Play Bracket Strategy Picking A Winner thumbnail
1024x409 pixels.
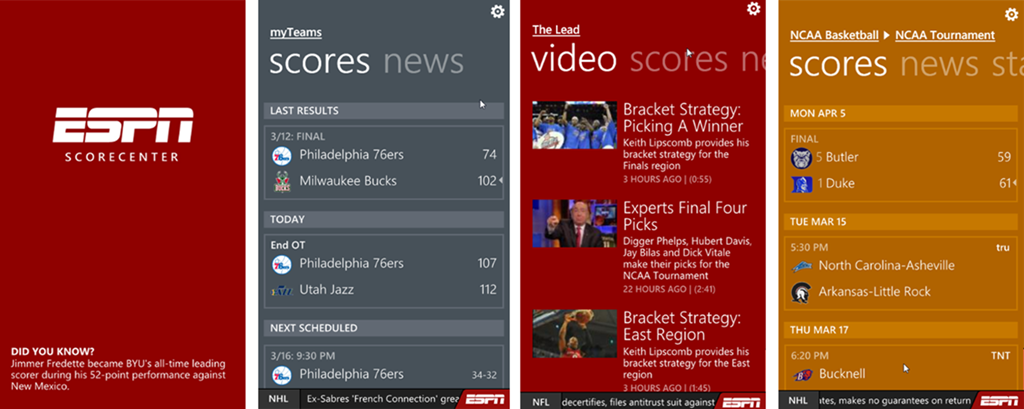click(x=574, y=125)
